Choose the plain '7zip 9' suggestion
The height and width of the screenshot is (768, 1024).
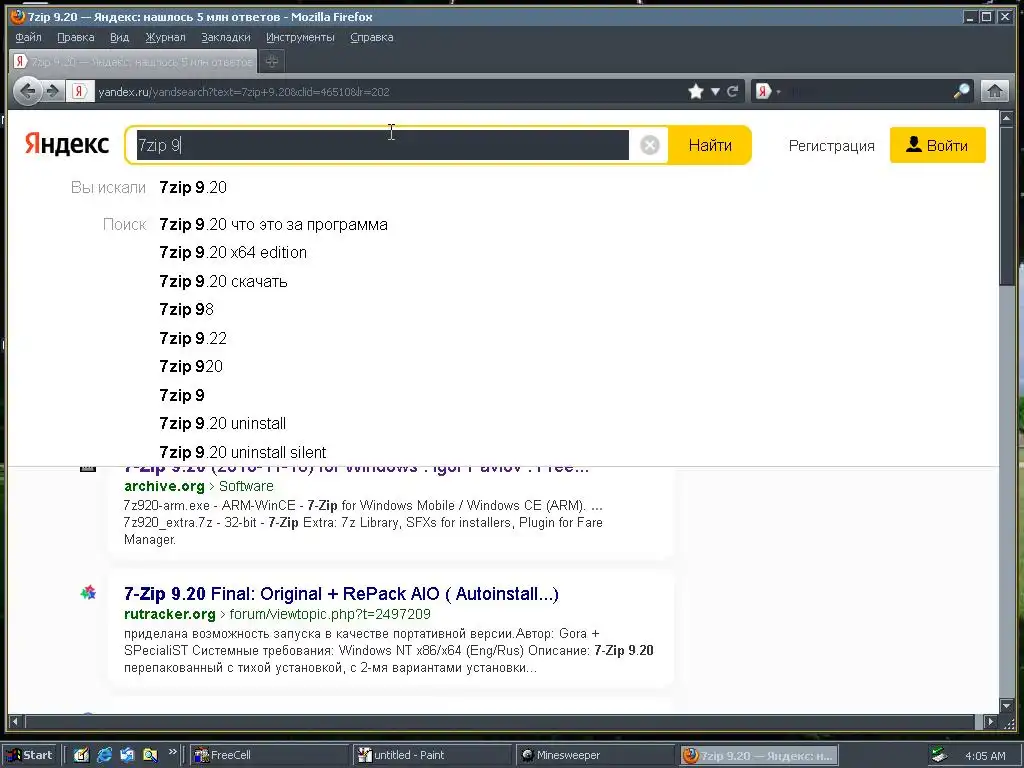[x=182, y=395]
